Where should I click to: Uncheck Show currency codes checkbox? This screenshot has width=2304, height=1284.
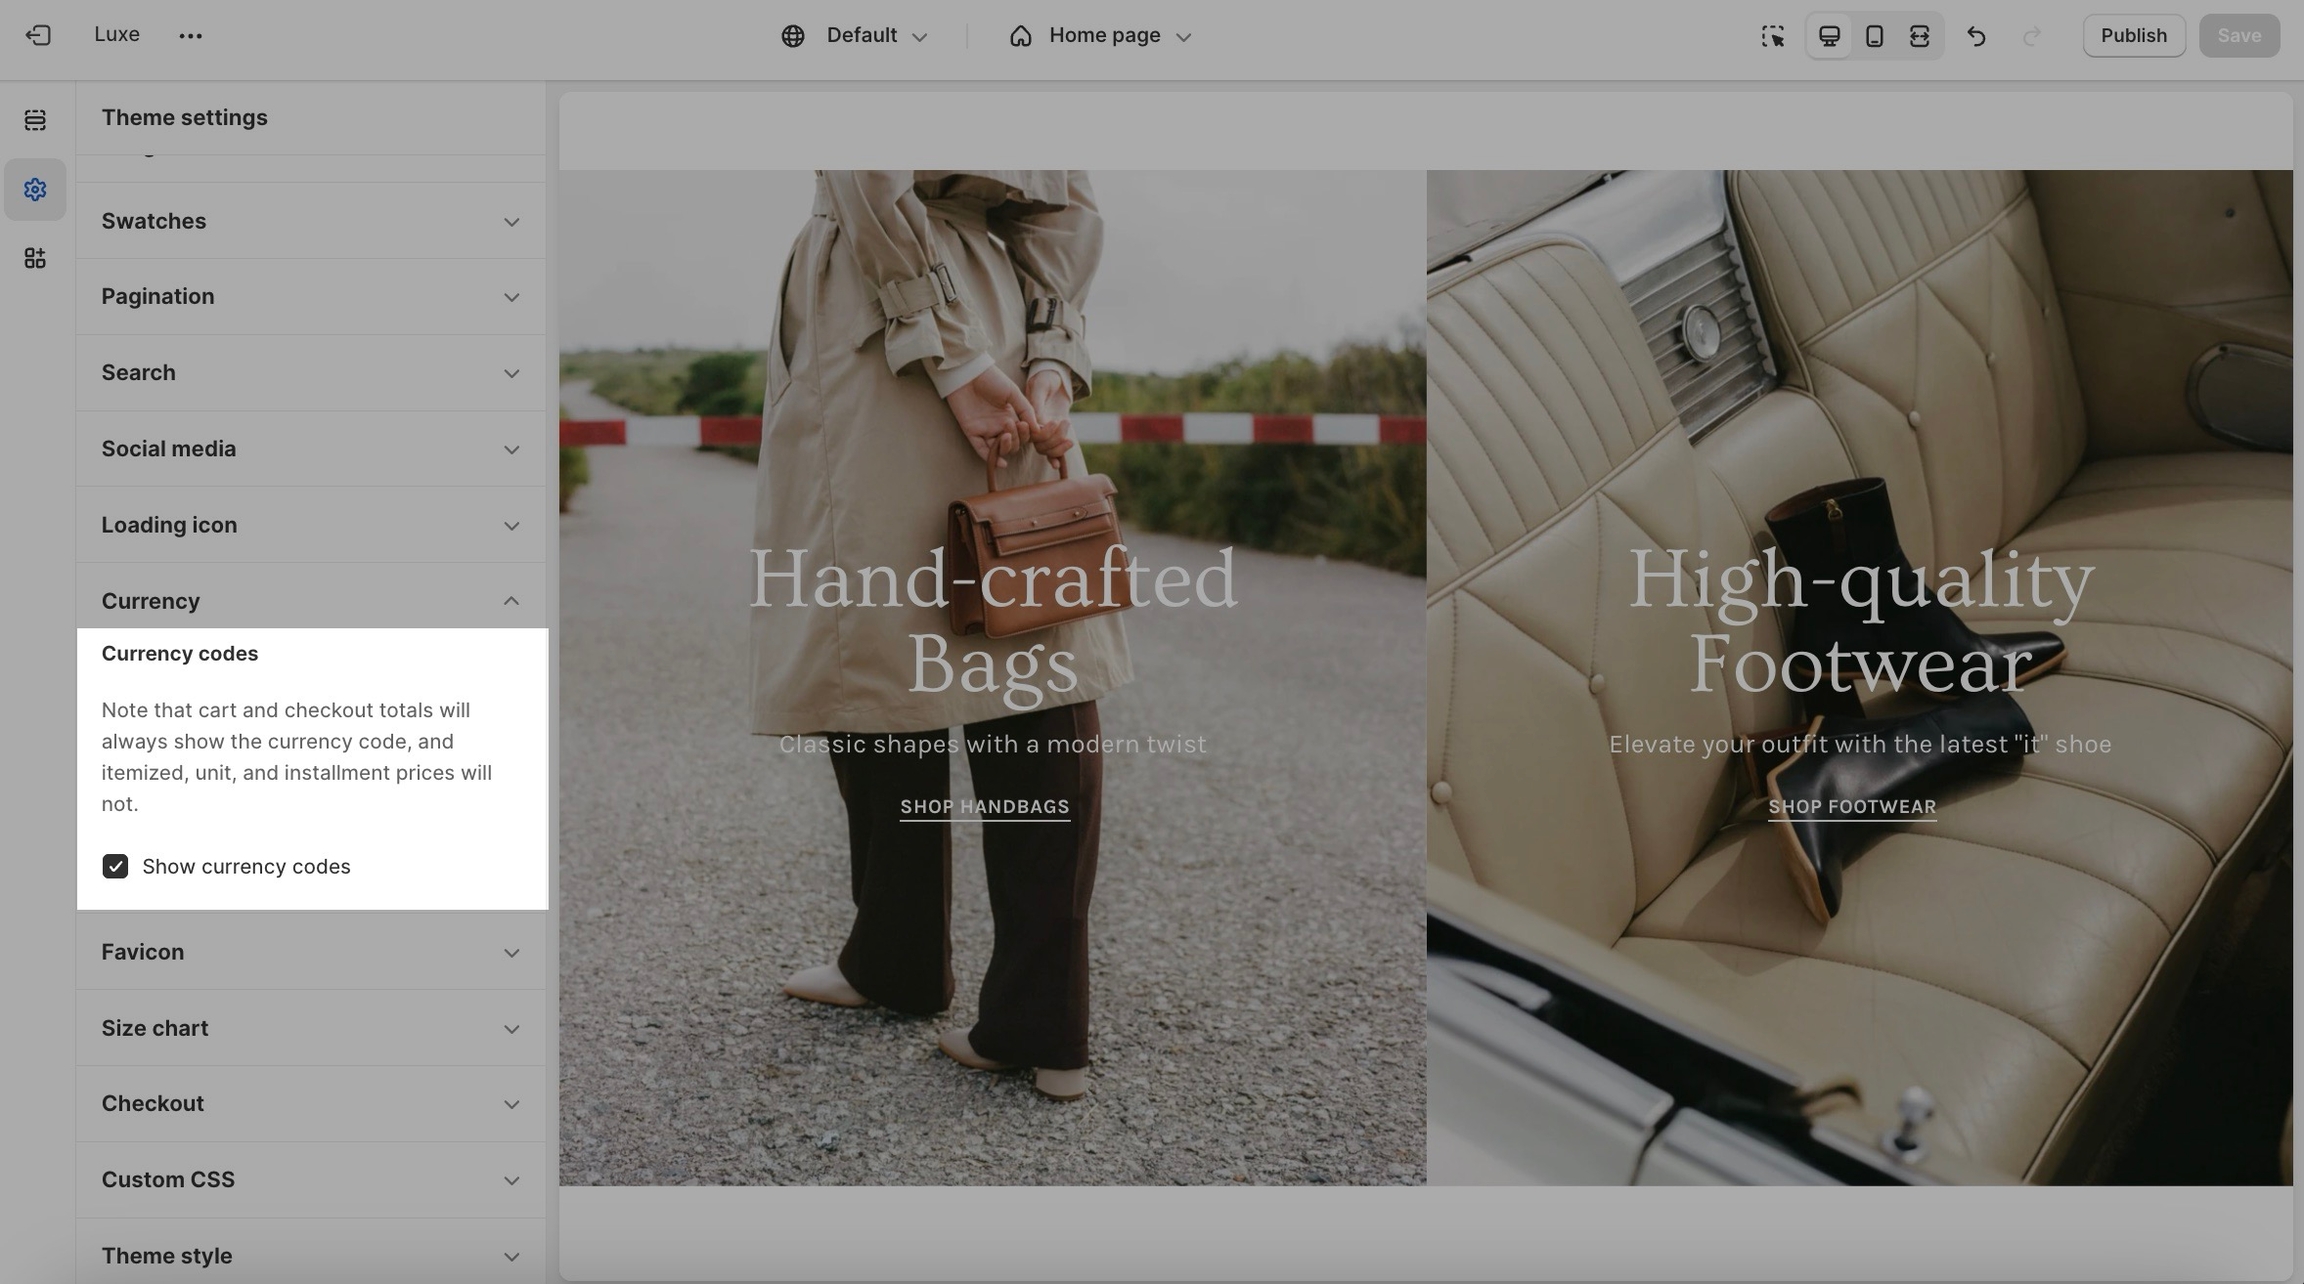tap(115, 866)
